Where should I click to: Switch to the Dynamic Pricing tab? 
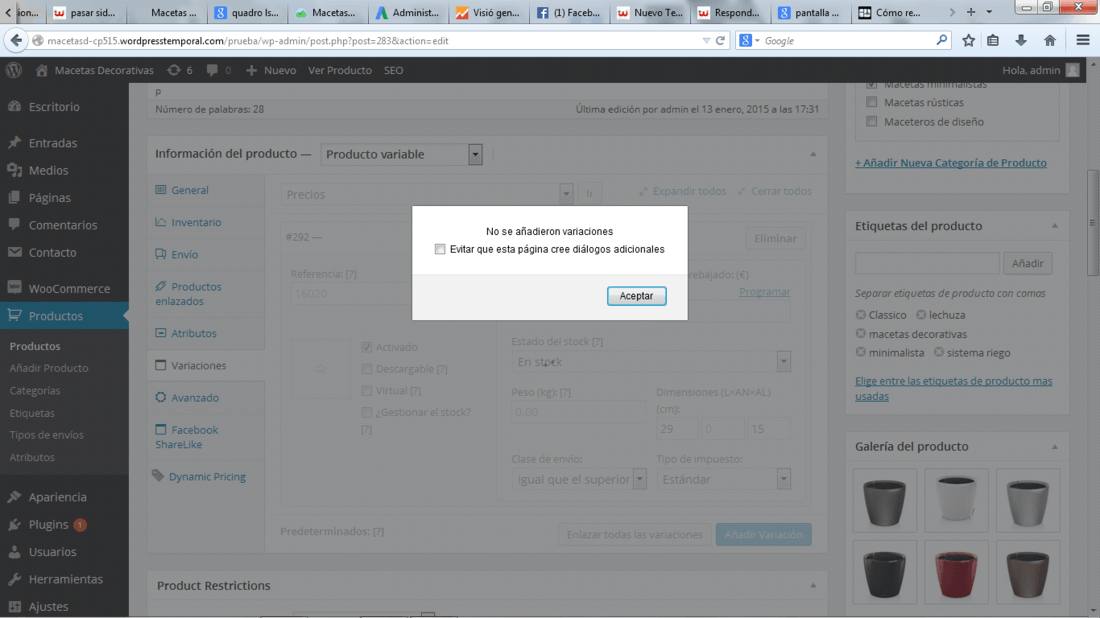coord(207,476)
